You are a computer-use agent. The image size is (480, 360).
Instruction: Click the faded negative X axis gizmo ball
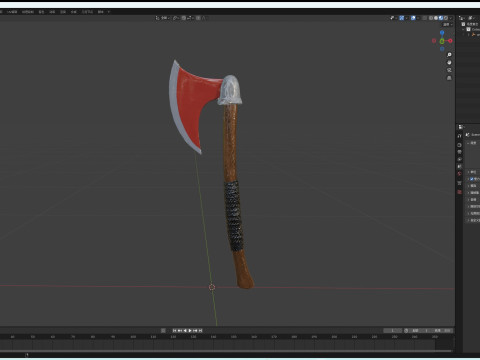(434, 41)
